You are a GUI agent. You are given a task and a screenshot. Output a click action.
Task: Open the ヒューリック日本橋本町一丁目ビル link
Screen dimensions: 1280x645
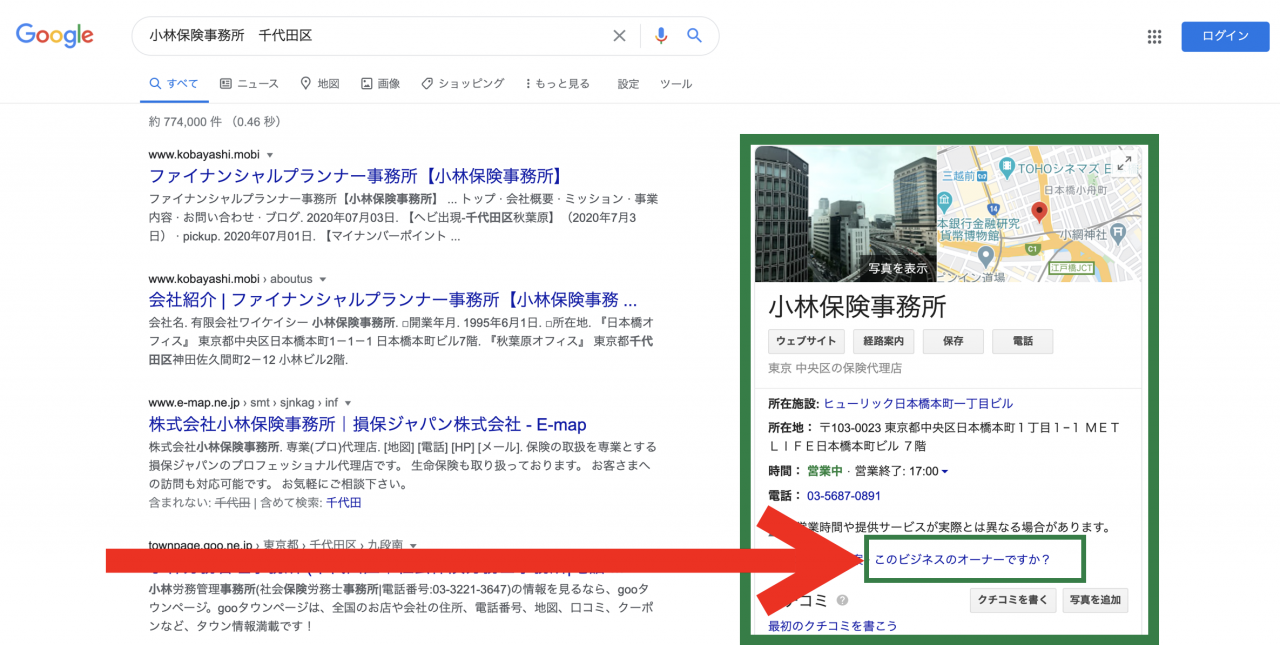tap(918, 404)
